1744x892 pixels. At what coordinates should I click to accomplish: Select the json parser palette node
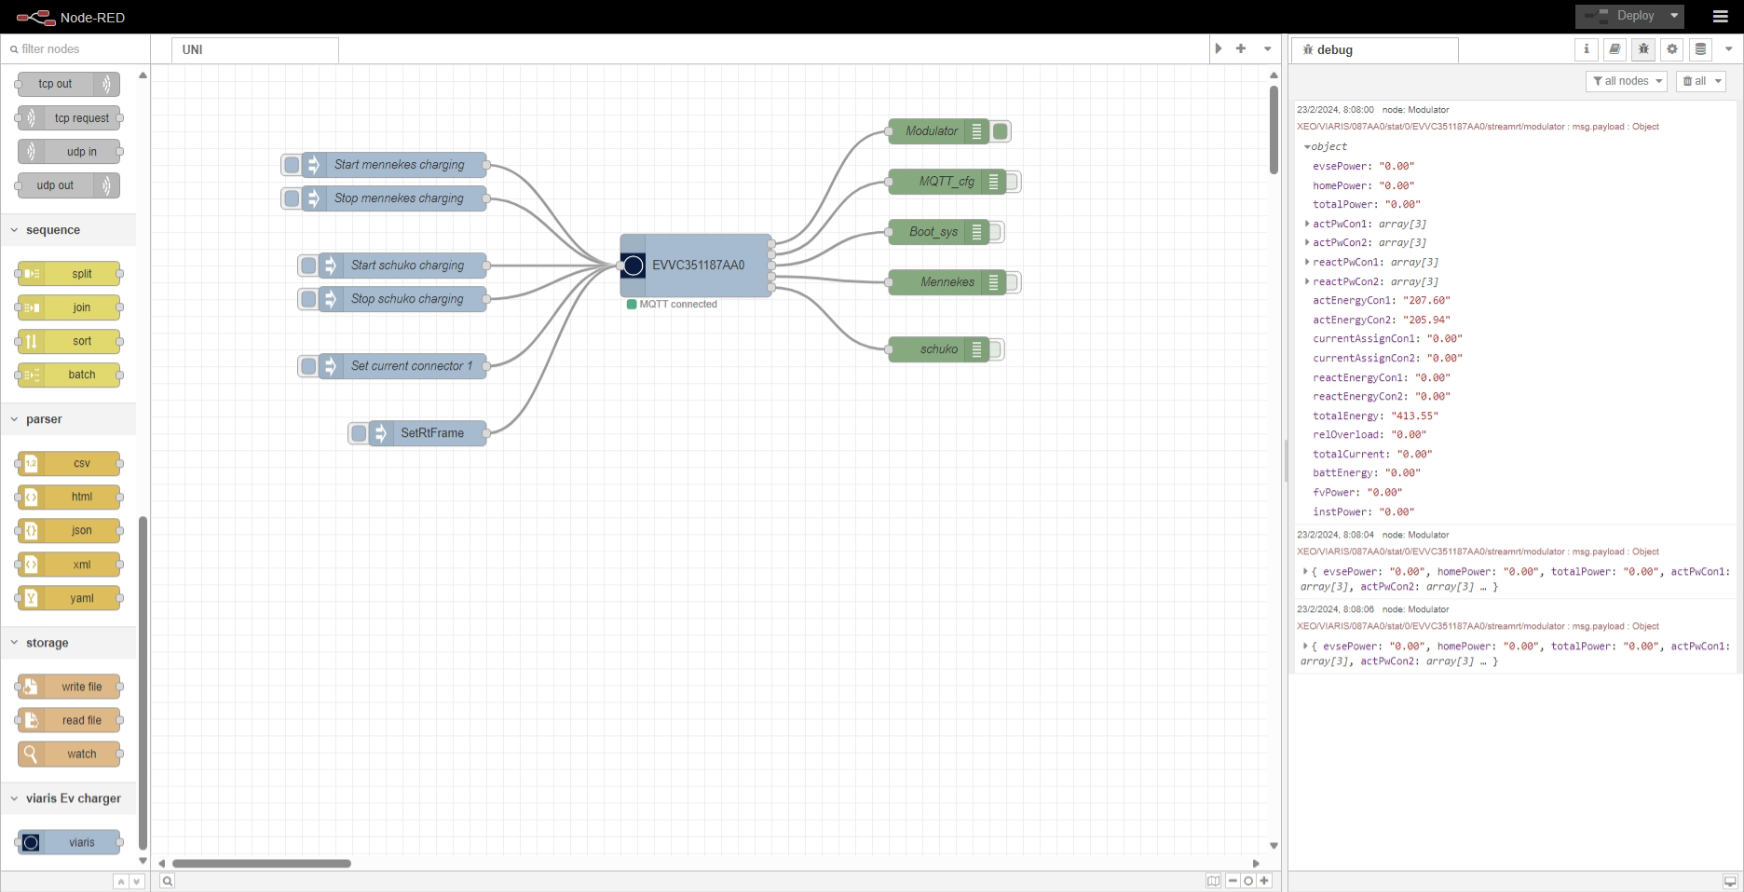click(x=68, y=531)
